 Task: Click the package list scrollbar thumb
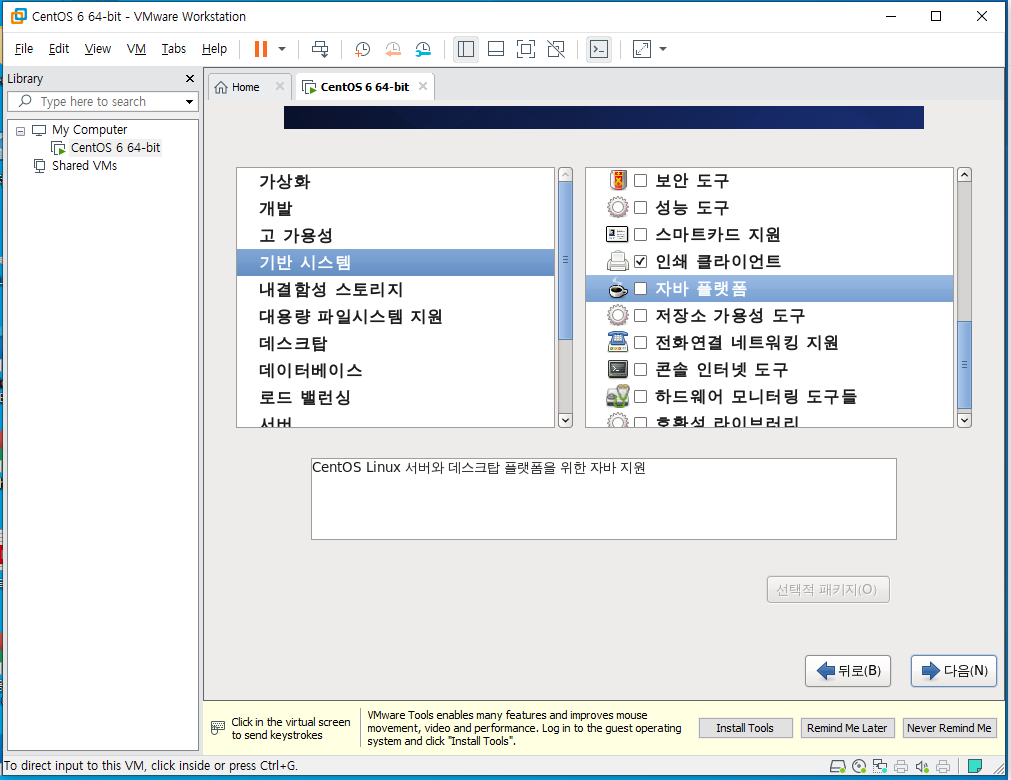pyautogui.click(x=965, y=365)
